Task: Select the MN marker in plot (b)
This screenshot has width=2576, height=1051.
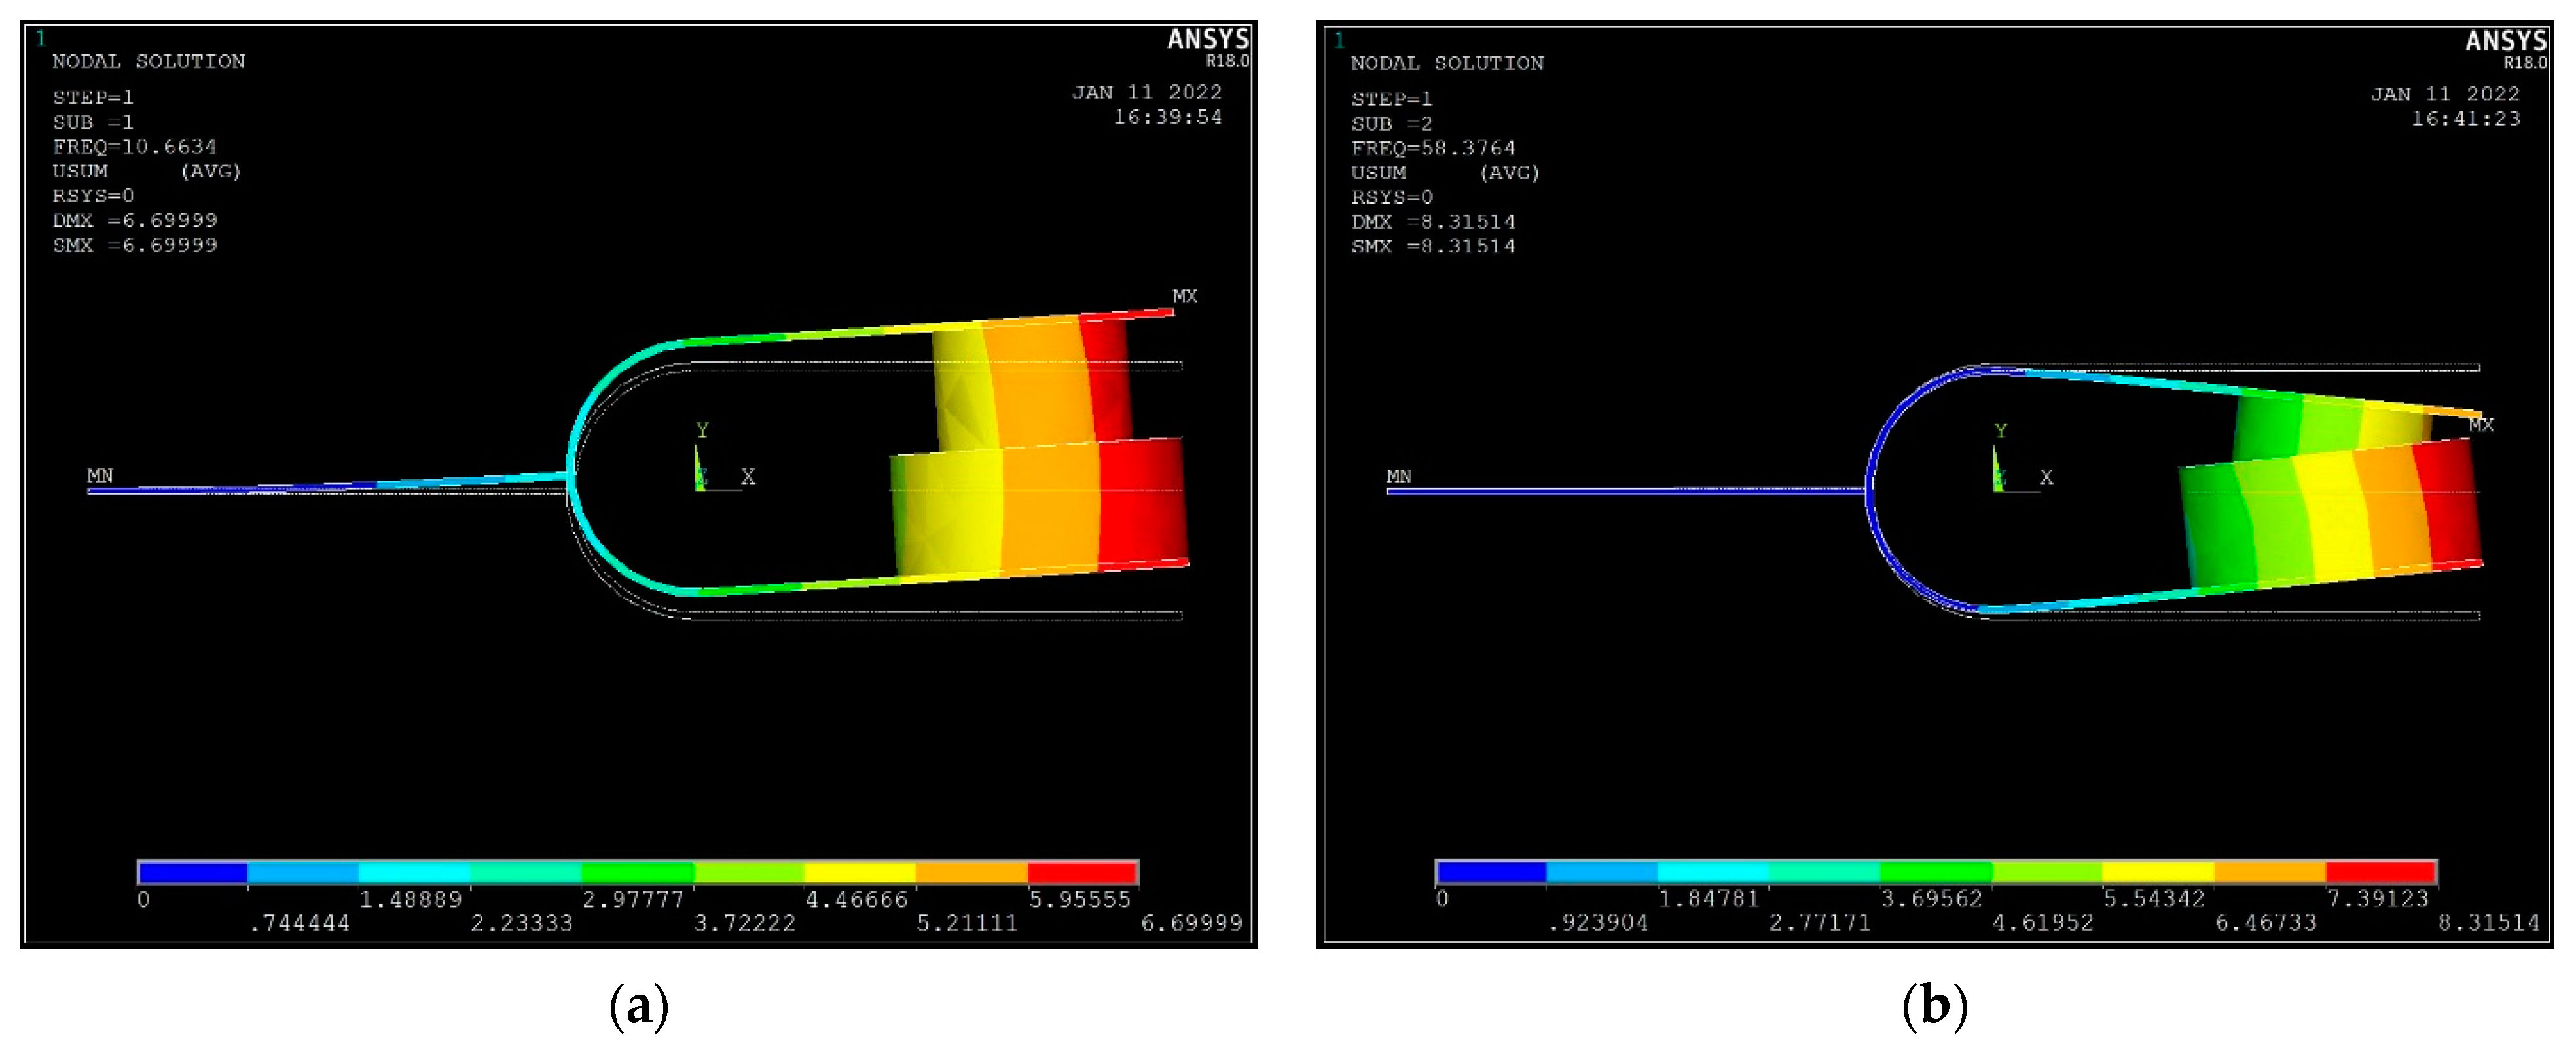Action: [x=1398, y=476]
